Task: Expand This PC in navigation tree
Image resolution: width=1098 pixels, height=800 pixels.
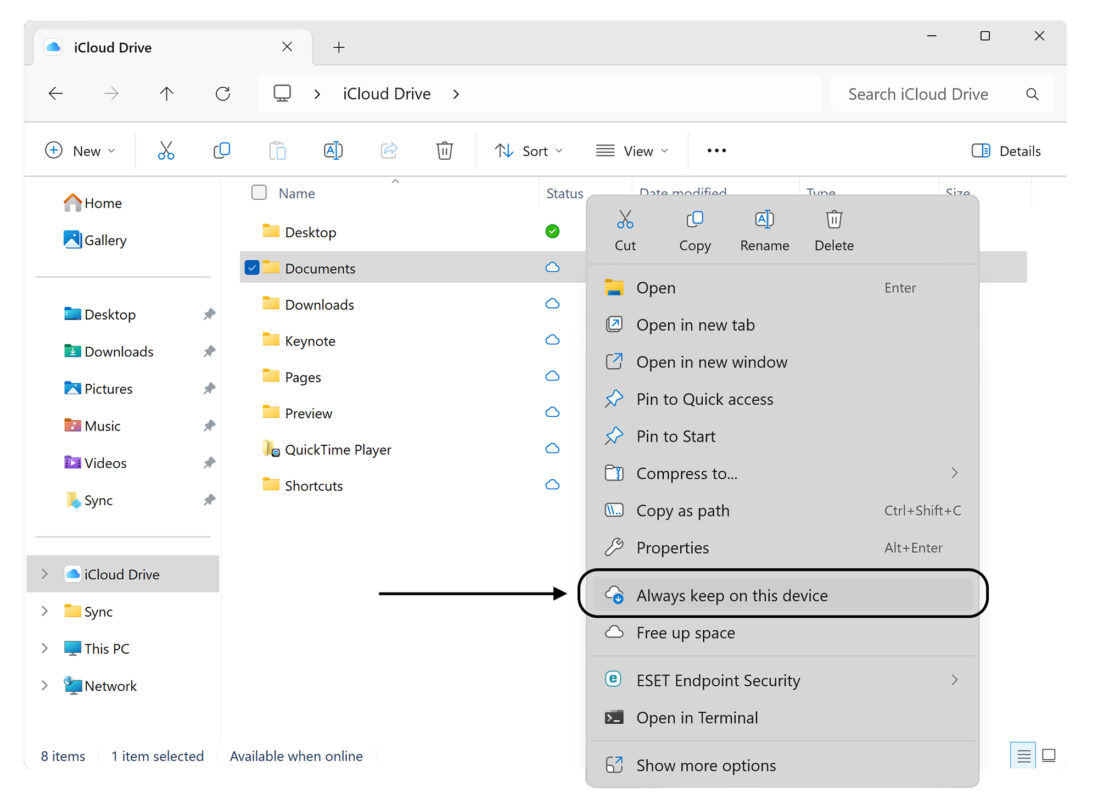Action: (x=45, y=648)
